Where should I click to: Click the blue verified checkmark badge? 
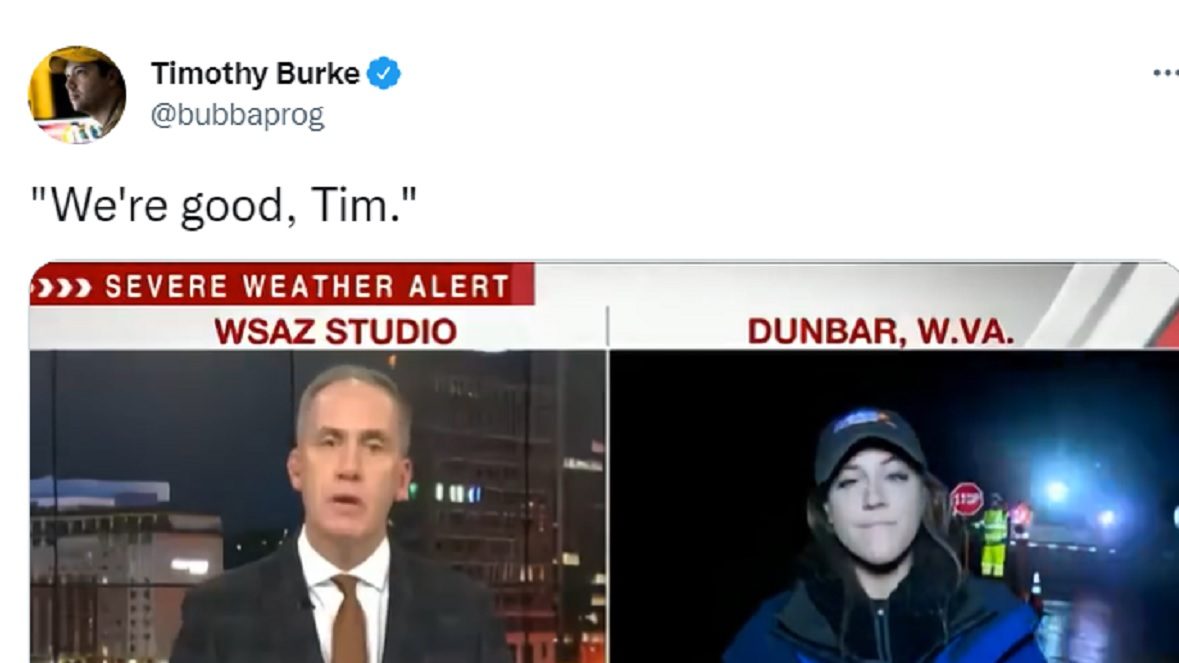click(x=383, y=74)
